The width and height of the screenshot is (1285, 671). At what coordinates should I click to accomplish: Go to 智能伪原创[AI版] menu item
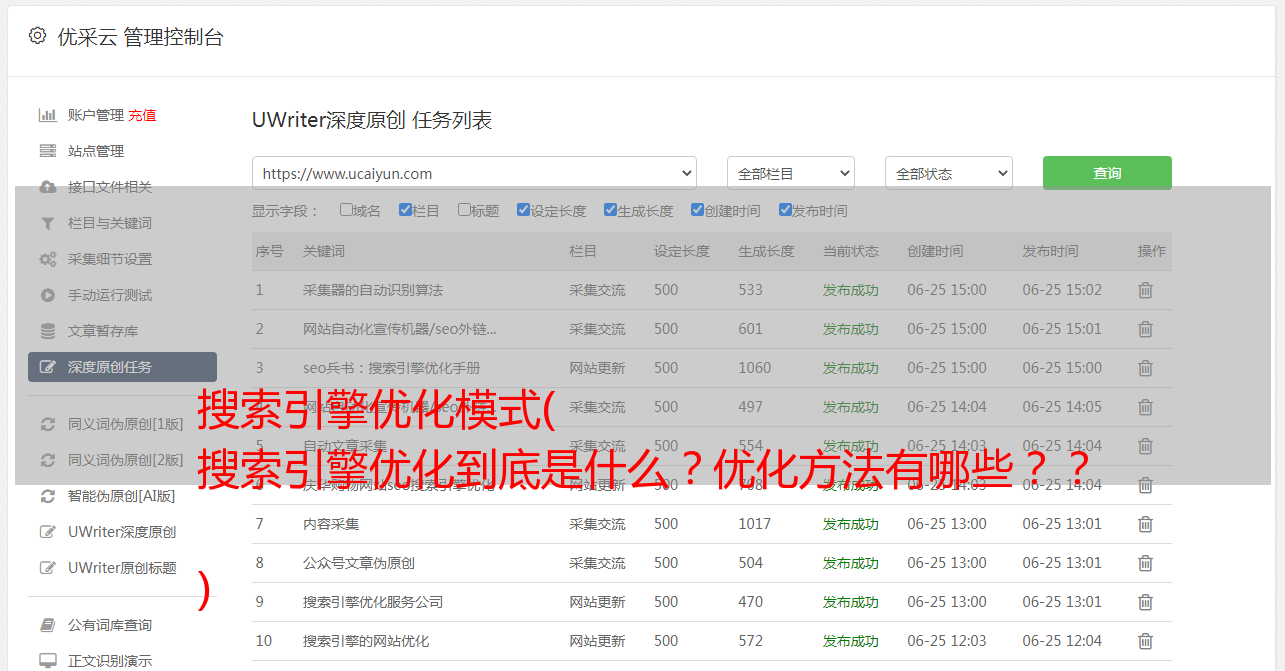tap(121, 496)
